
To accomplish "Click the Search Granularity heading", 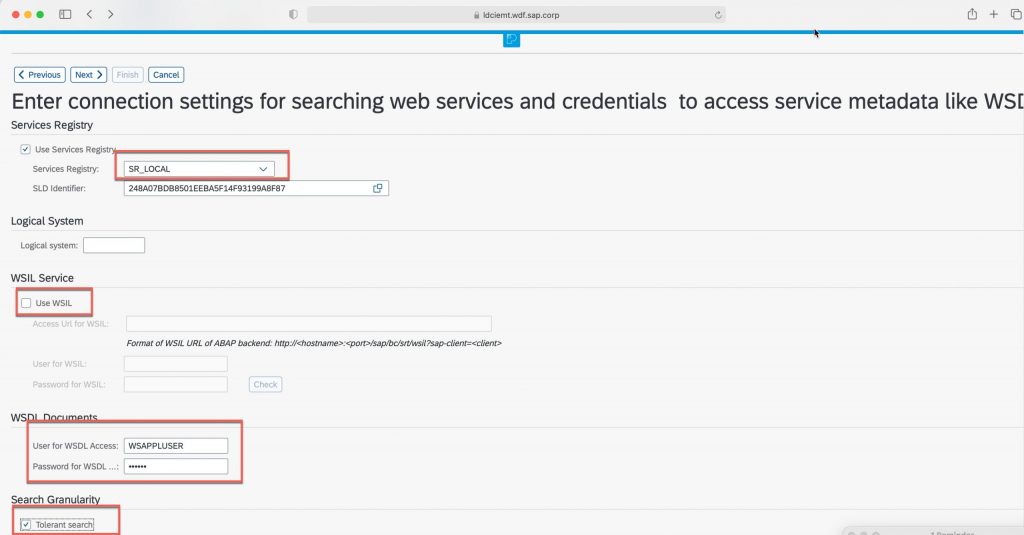I will [x=56, y=500].
